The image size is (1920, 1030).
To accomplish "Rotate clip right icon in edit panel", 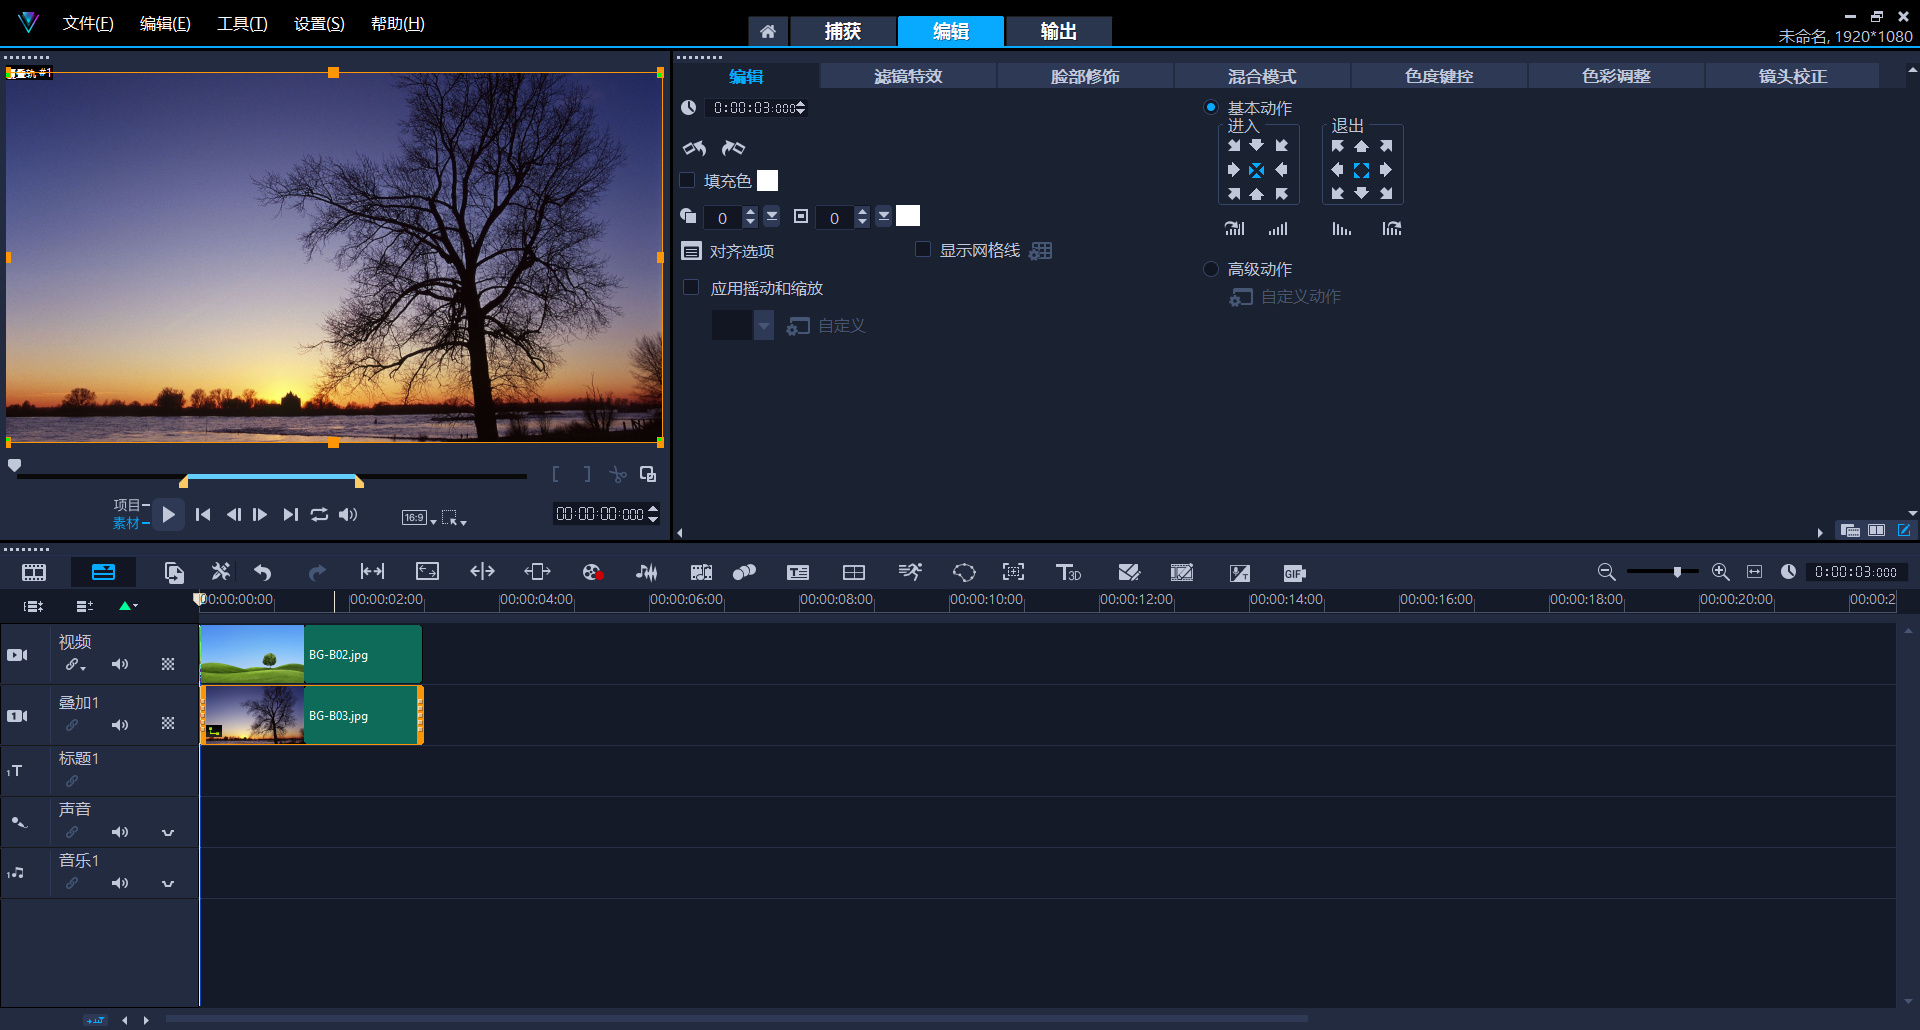I will (x=733, y=148).
